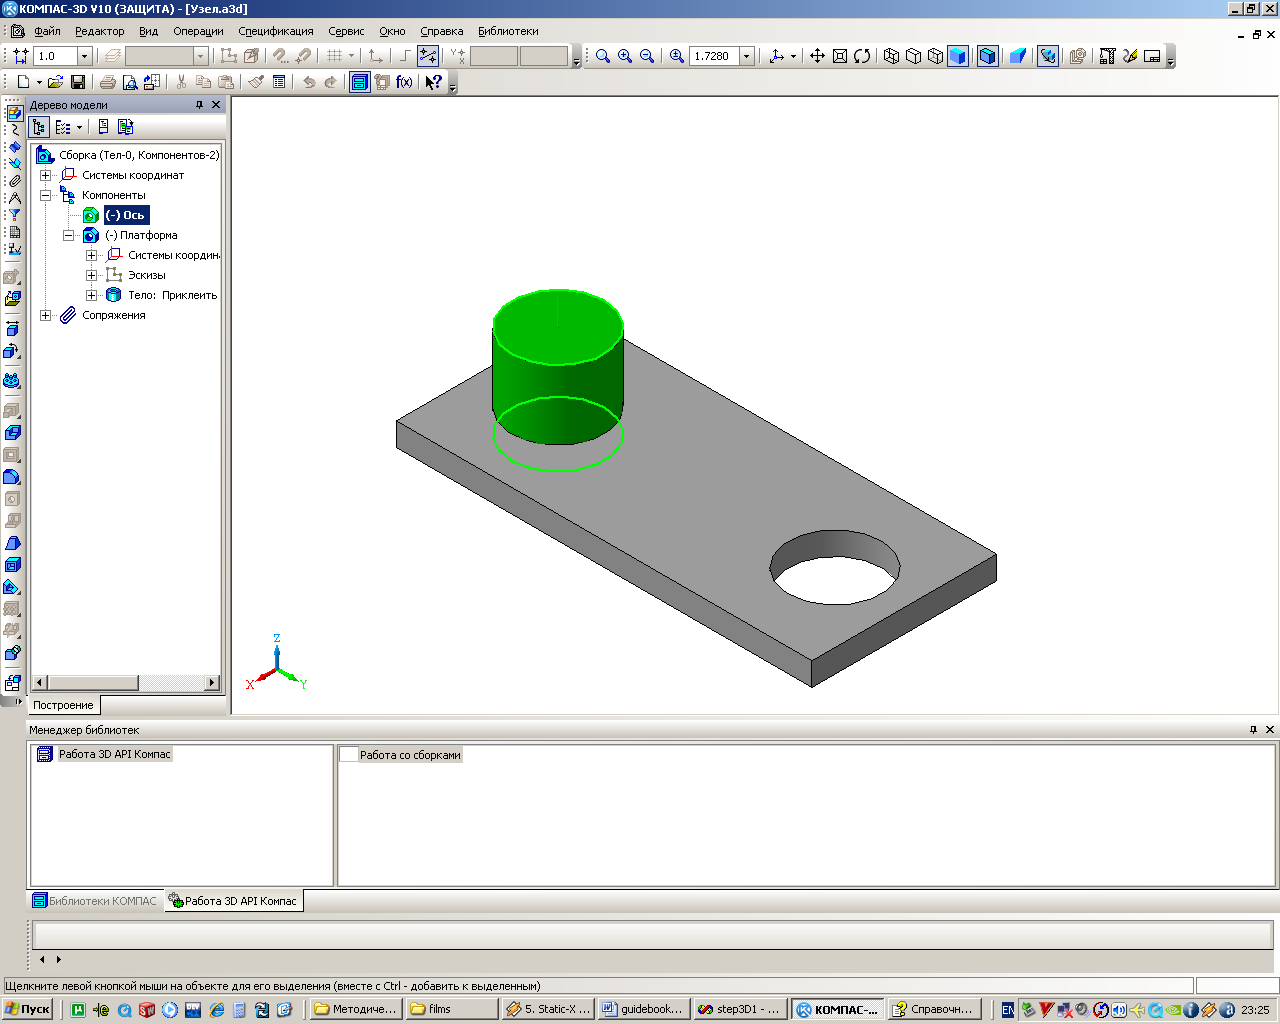Select the Платформа component in tree
Viewport: 1280px width, 1024px height.
148,235
